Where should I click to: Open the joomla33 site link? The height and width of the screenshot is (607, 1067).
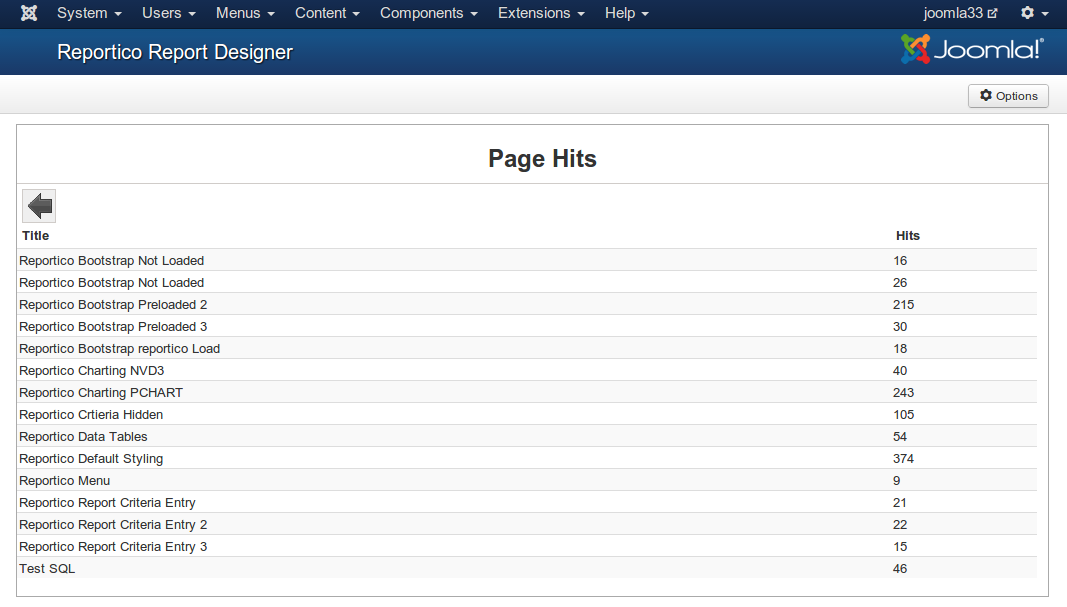point(960,13)
